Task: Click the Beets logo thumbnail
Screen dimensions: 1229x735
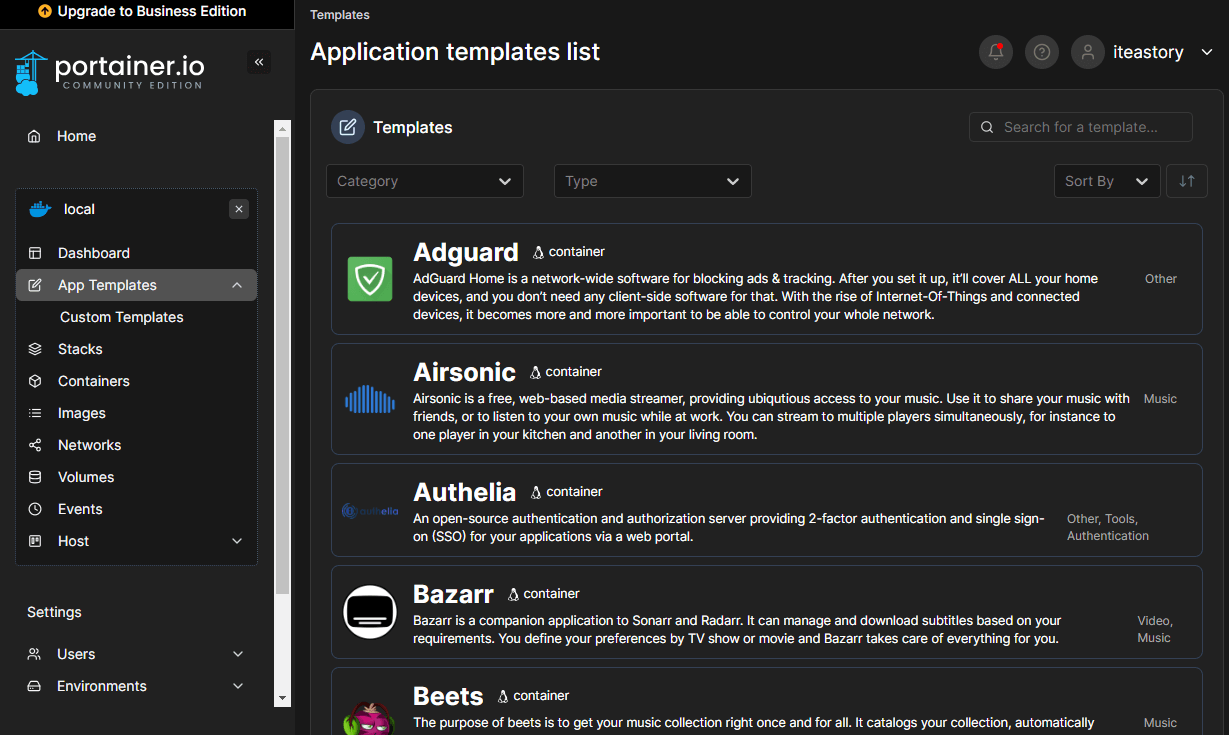Action: (x=370, y=717)
